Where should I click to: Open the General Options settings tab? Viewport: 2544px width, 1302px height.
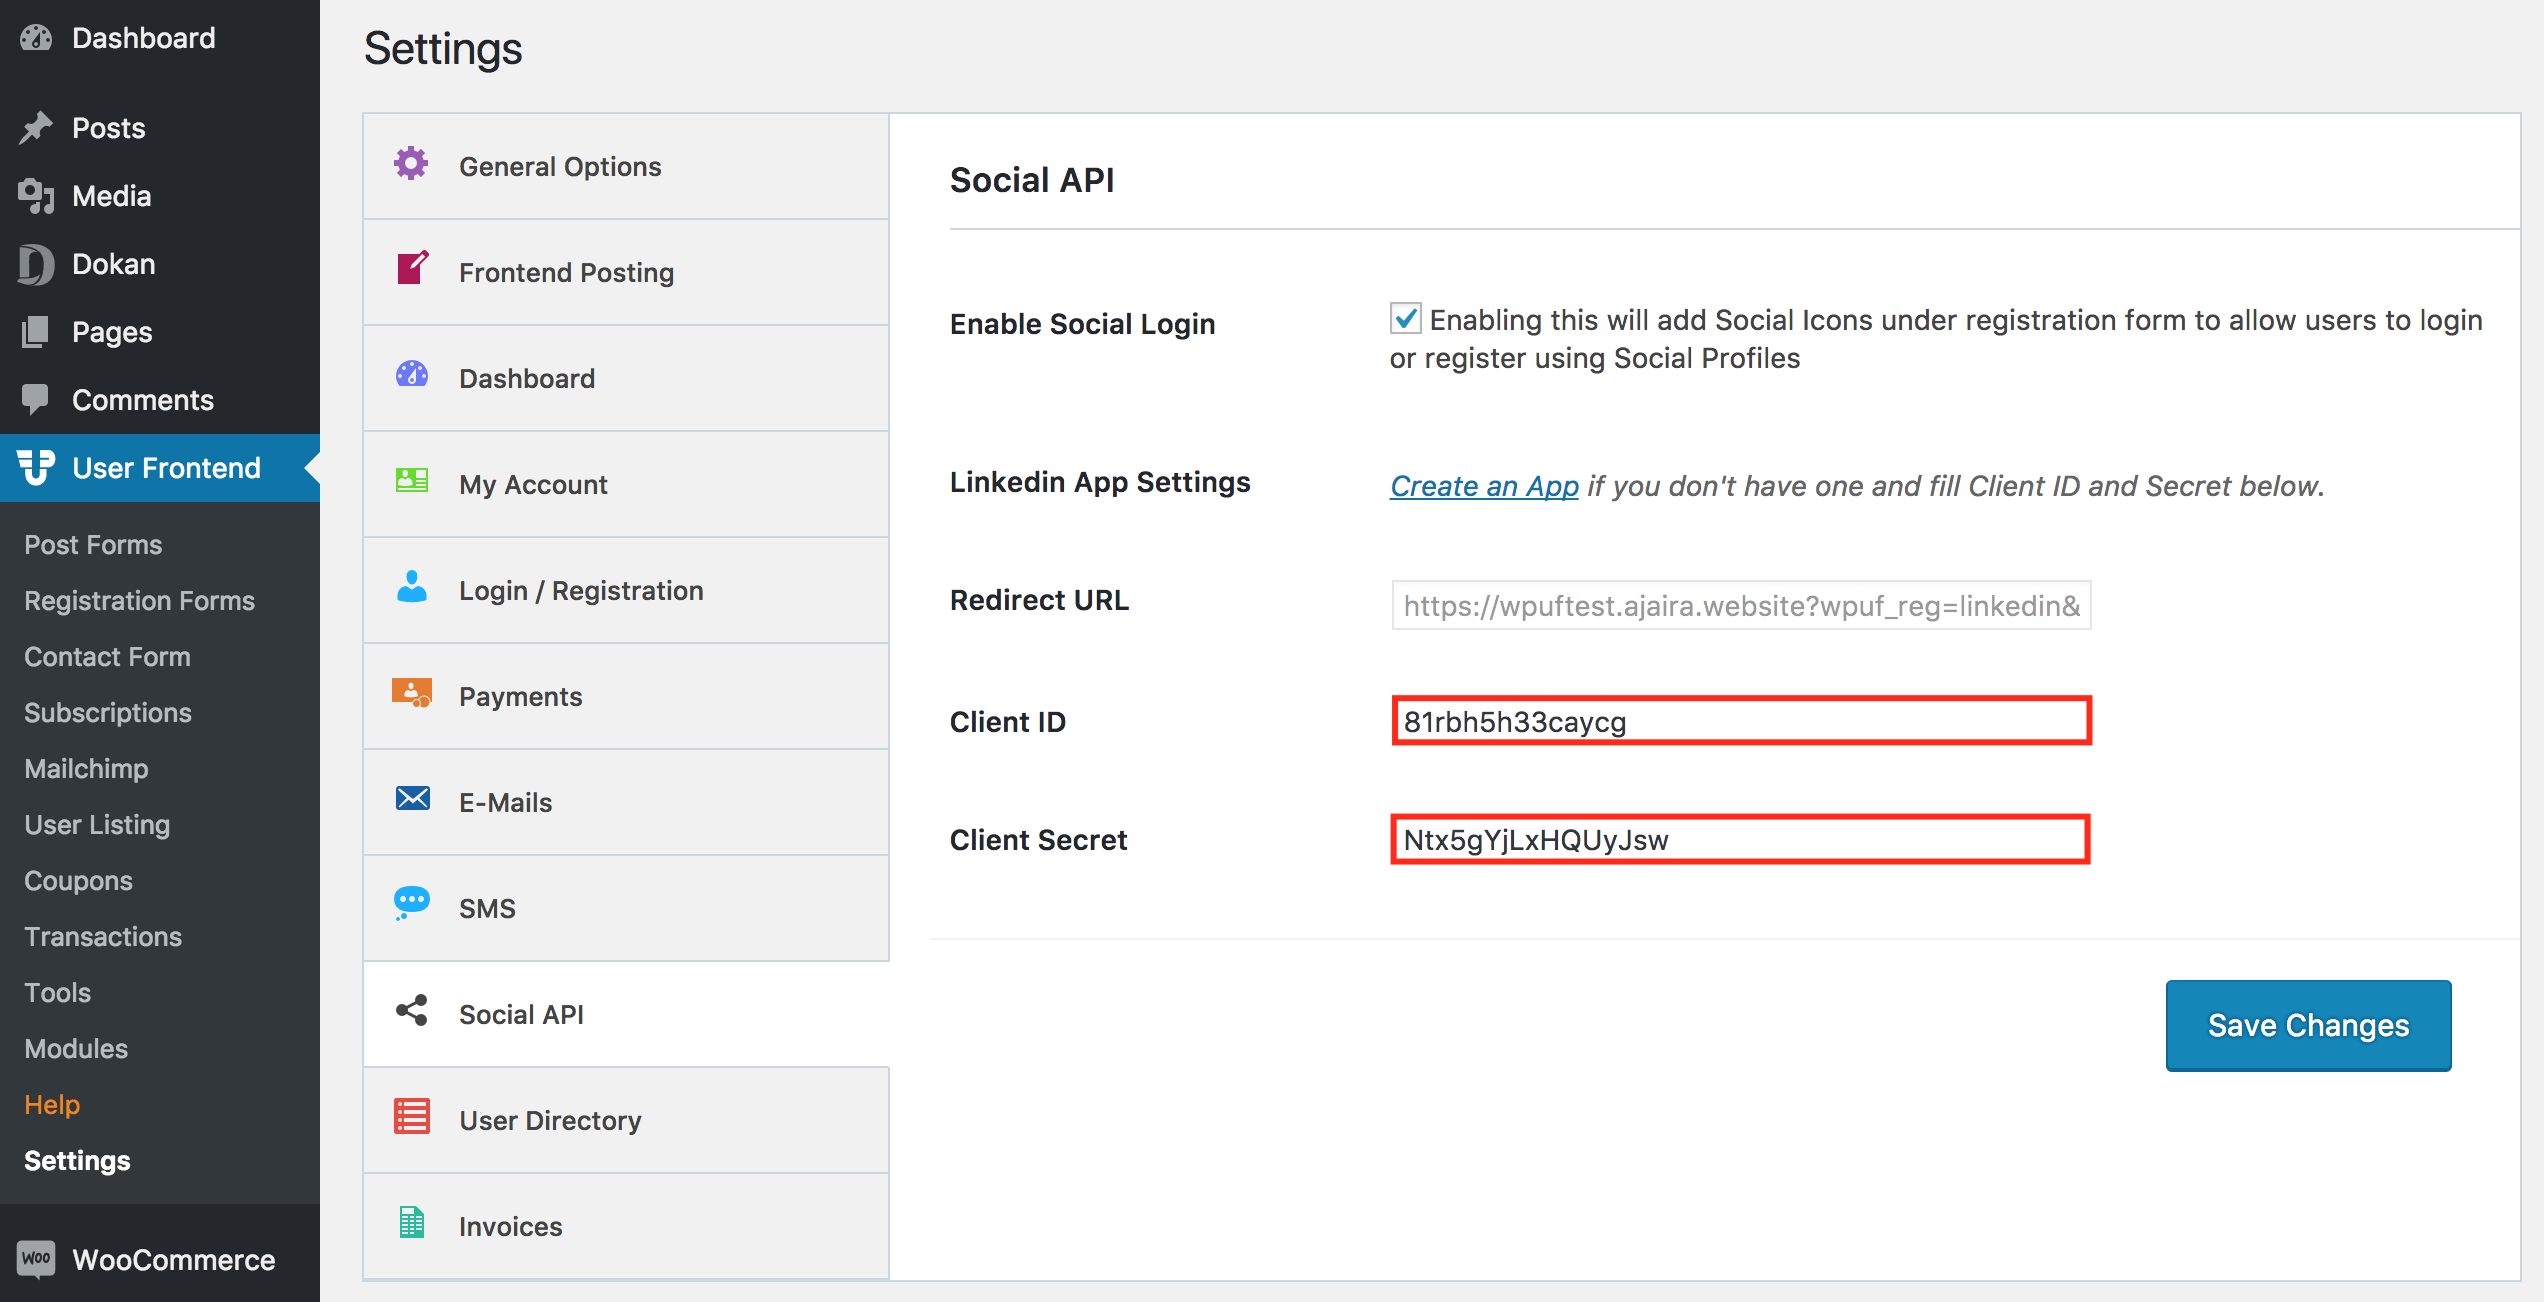click(626, 166)
